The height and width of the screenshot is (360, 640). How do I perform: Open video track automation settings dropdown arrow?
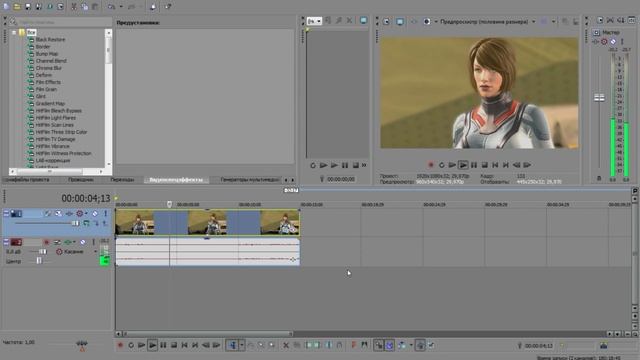pos(86,213)
